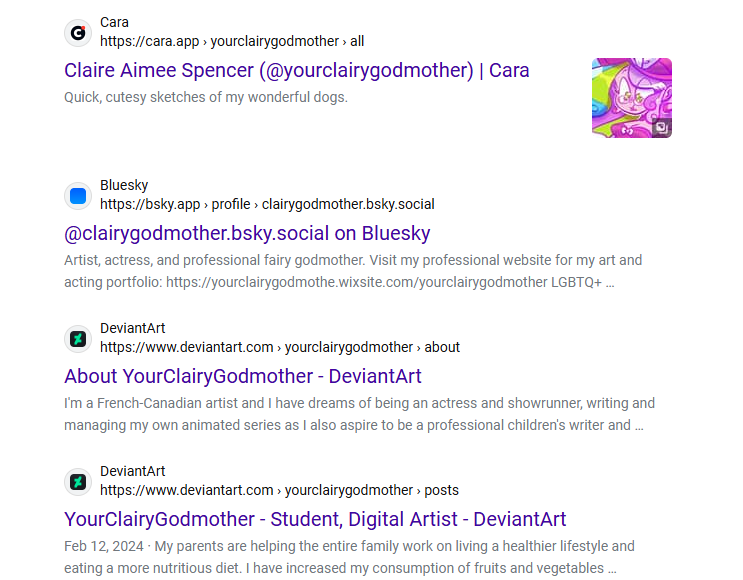Screen dimensions: 743x580
Task: Visit the About YourClairyGodmother DeviantArt link
Action: pos(243,376)
